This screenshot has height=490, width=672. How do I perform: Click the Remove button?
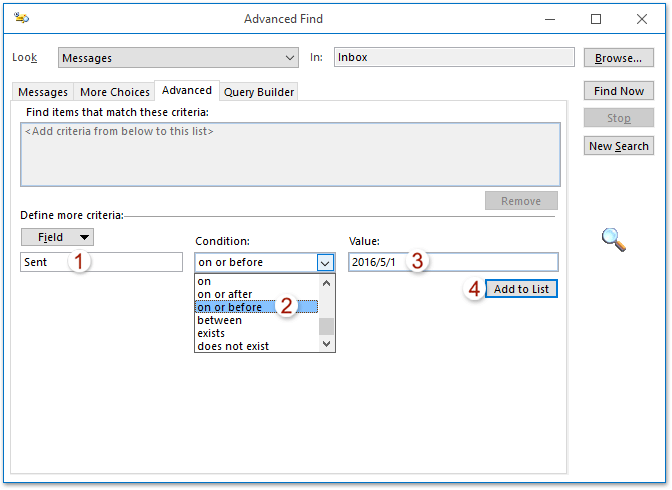point(521,201)
